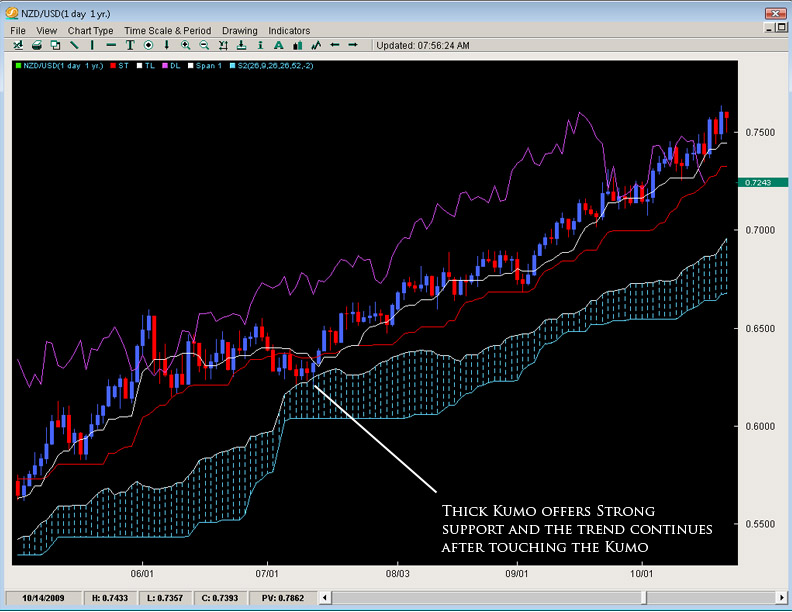The image size is (792, 612).
Task: Click the 10/01 date axis label
Action: [x=641, y=574]
